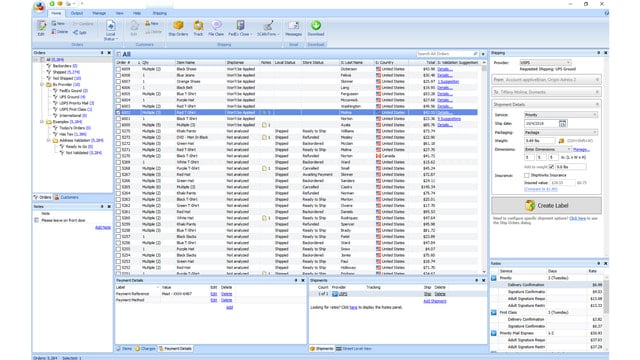
Task: Check the Purple Hat order 6004 checkbox
Action: coord(118,100)
